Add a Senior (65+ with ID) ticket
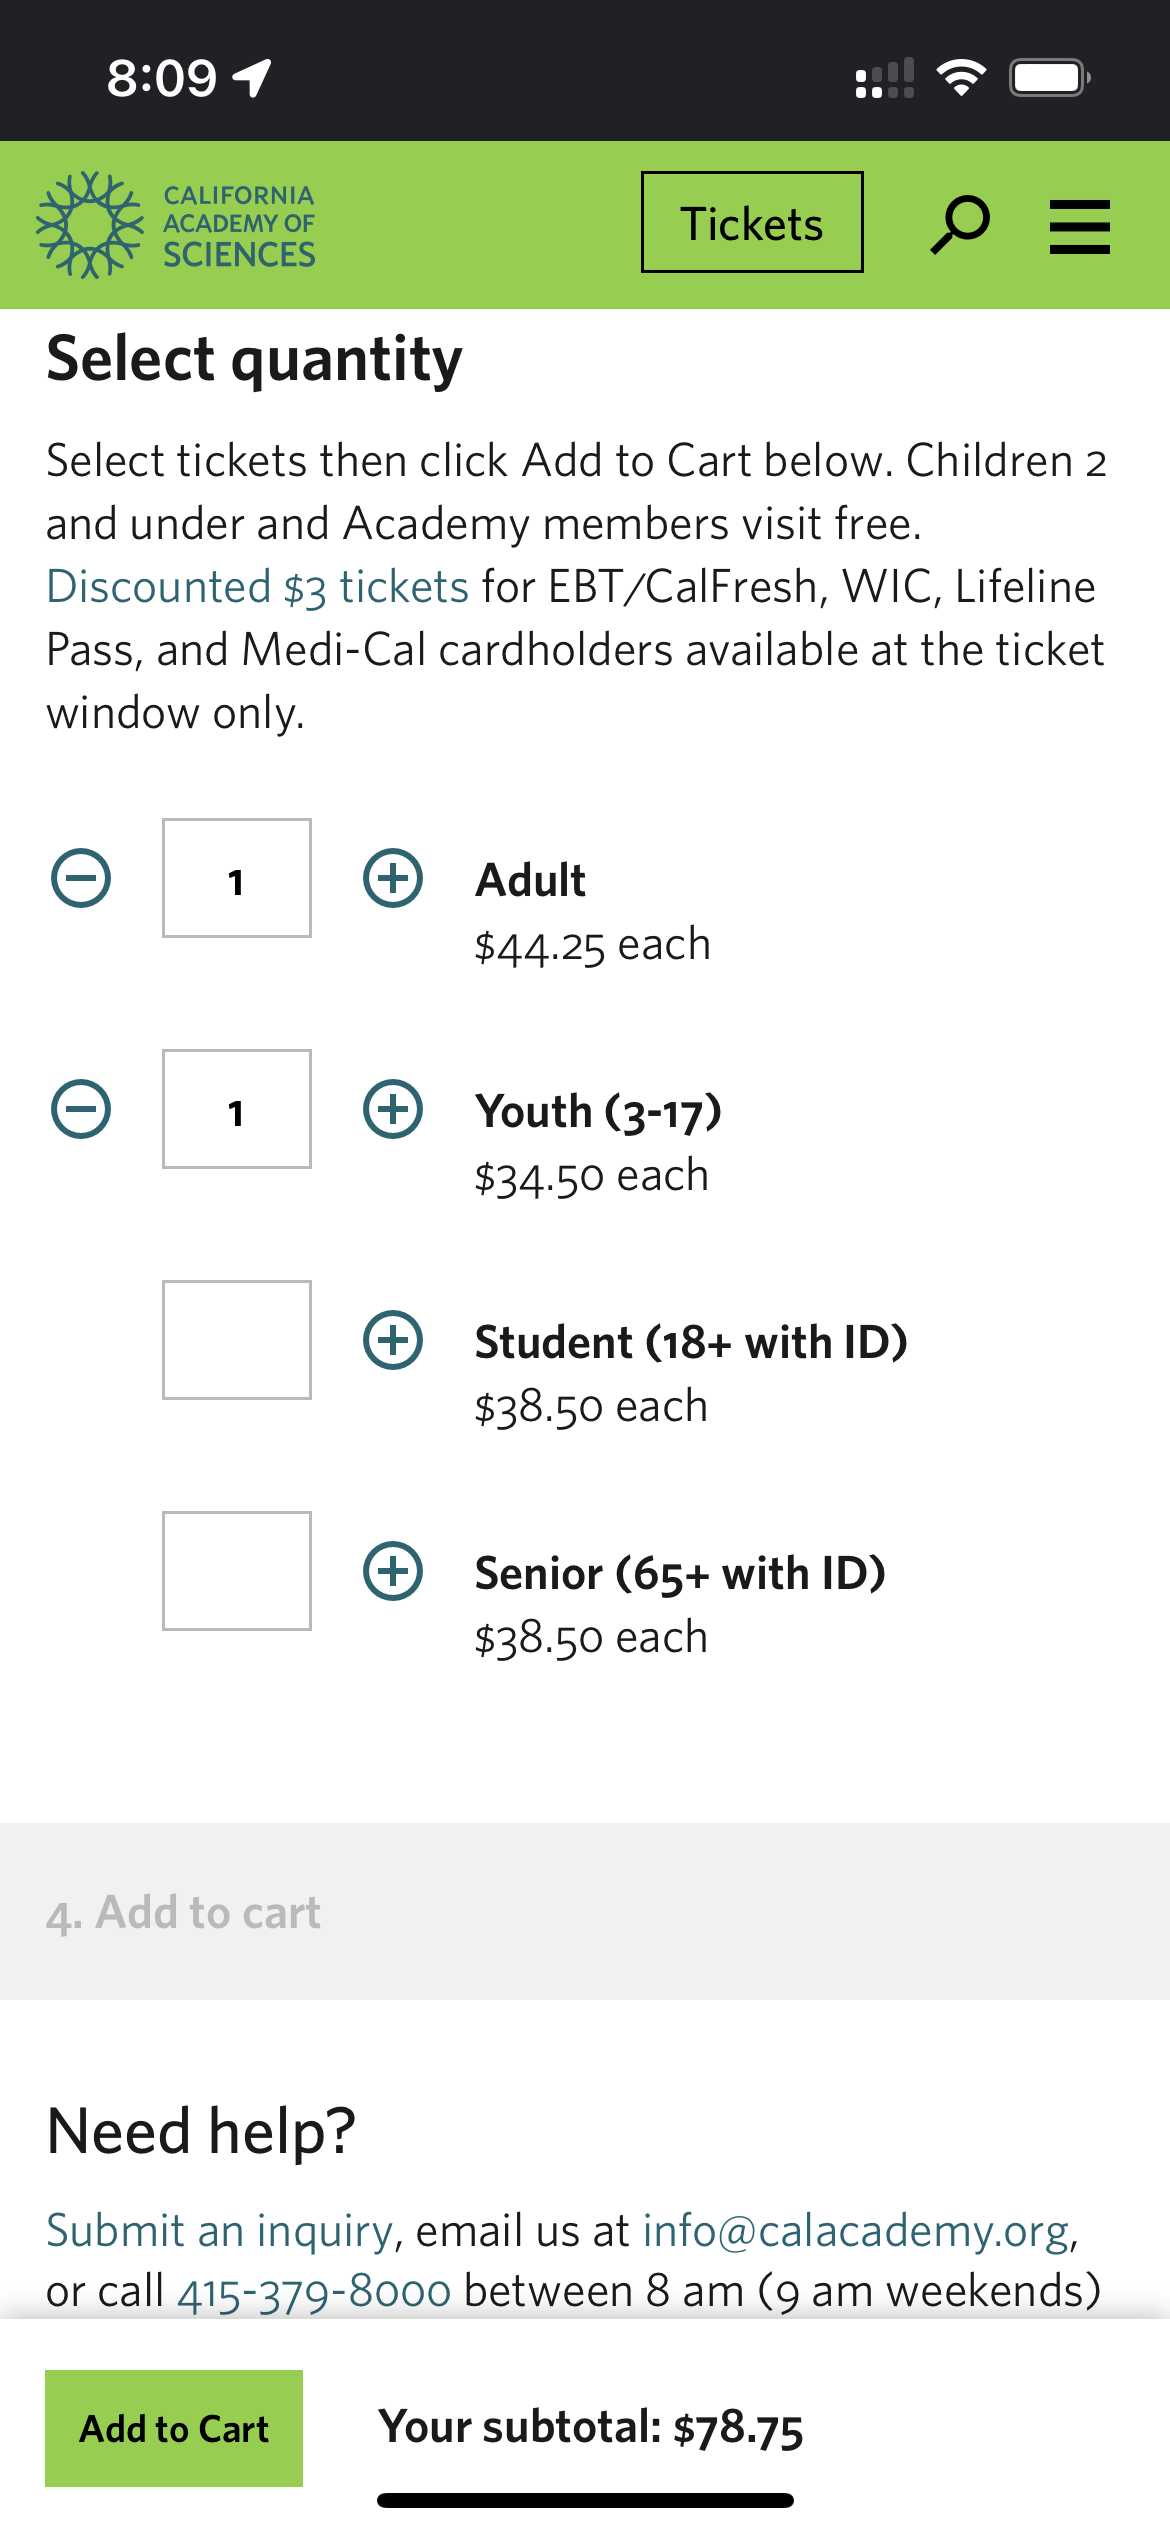 (393, 1572)
